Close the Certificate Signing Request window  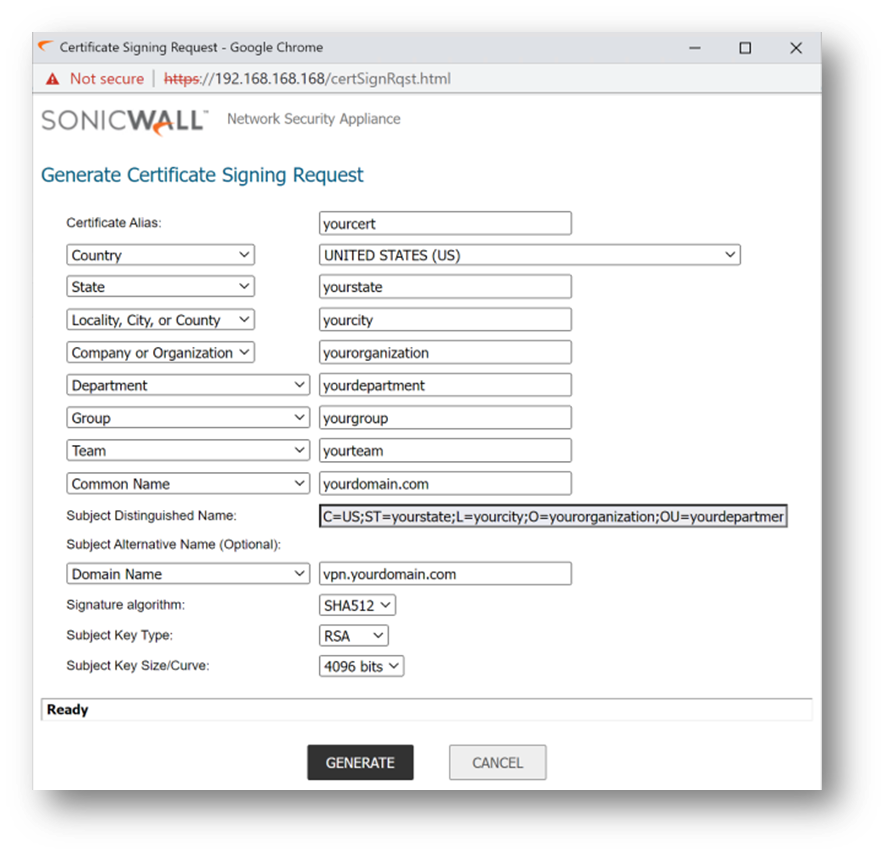click(796, 47)
